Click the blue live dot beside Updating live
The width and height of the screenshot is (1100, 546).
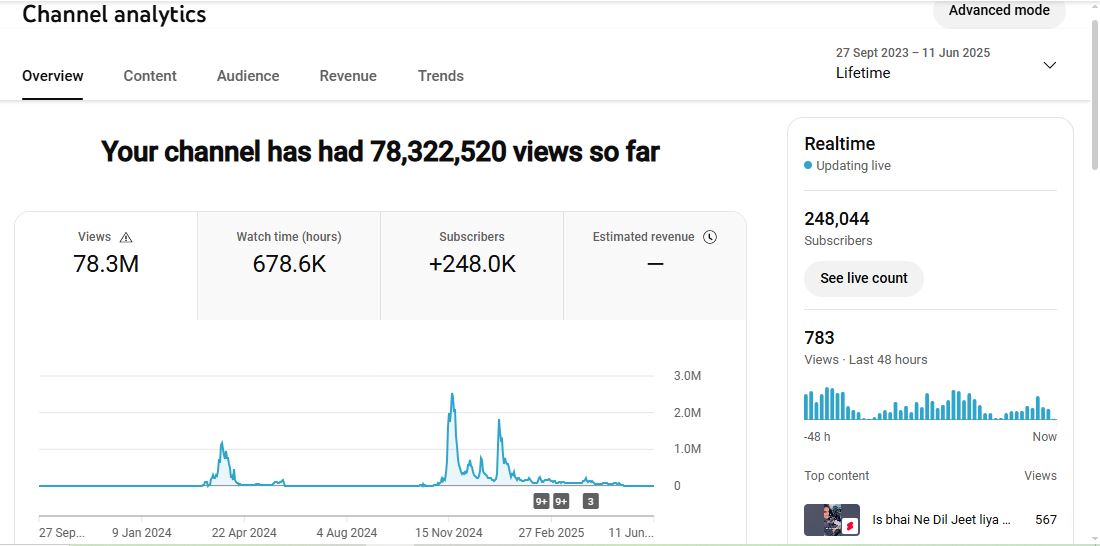tap(808, 166)
